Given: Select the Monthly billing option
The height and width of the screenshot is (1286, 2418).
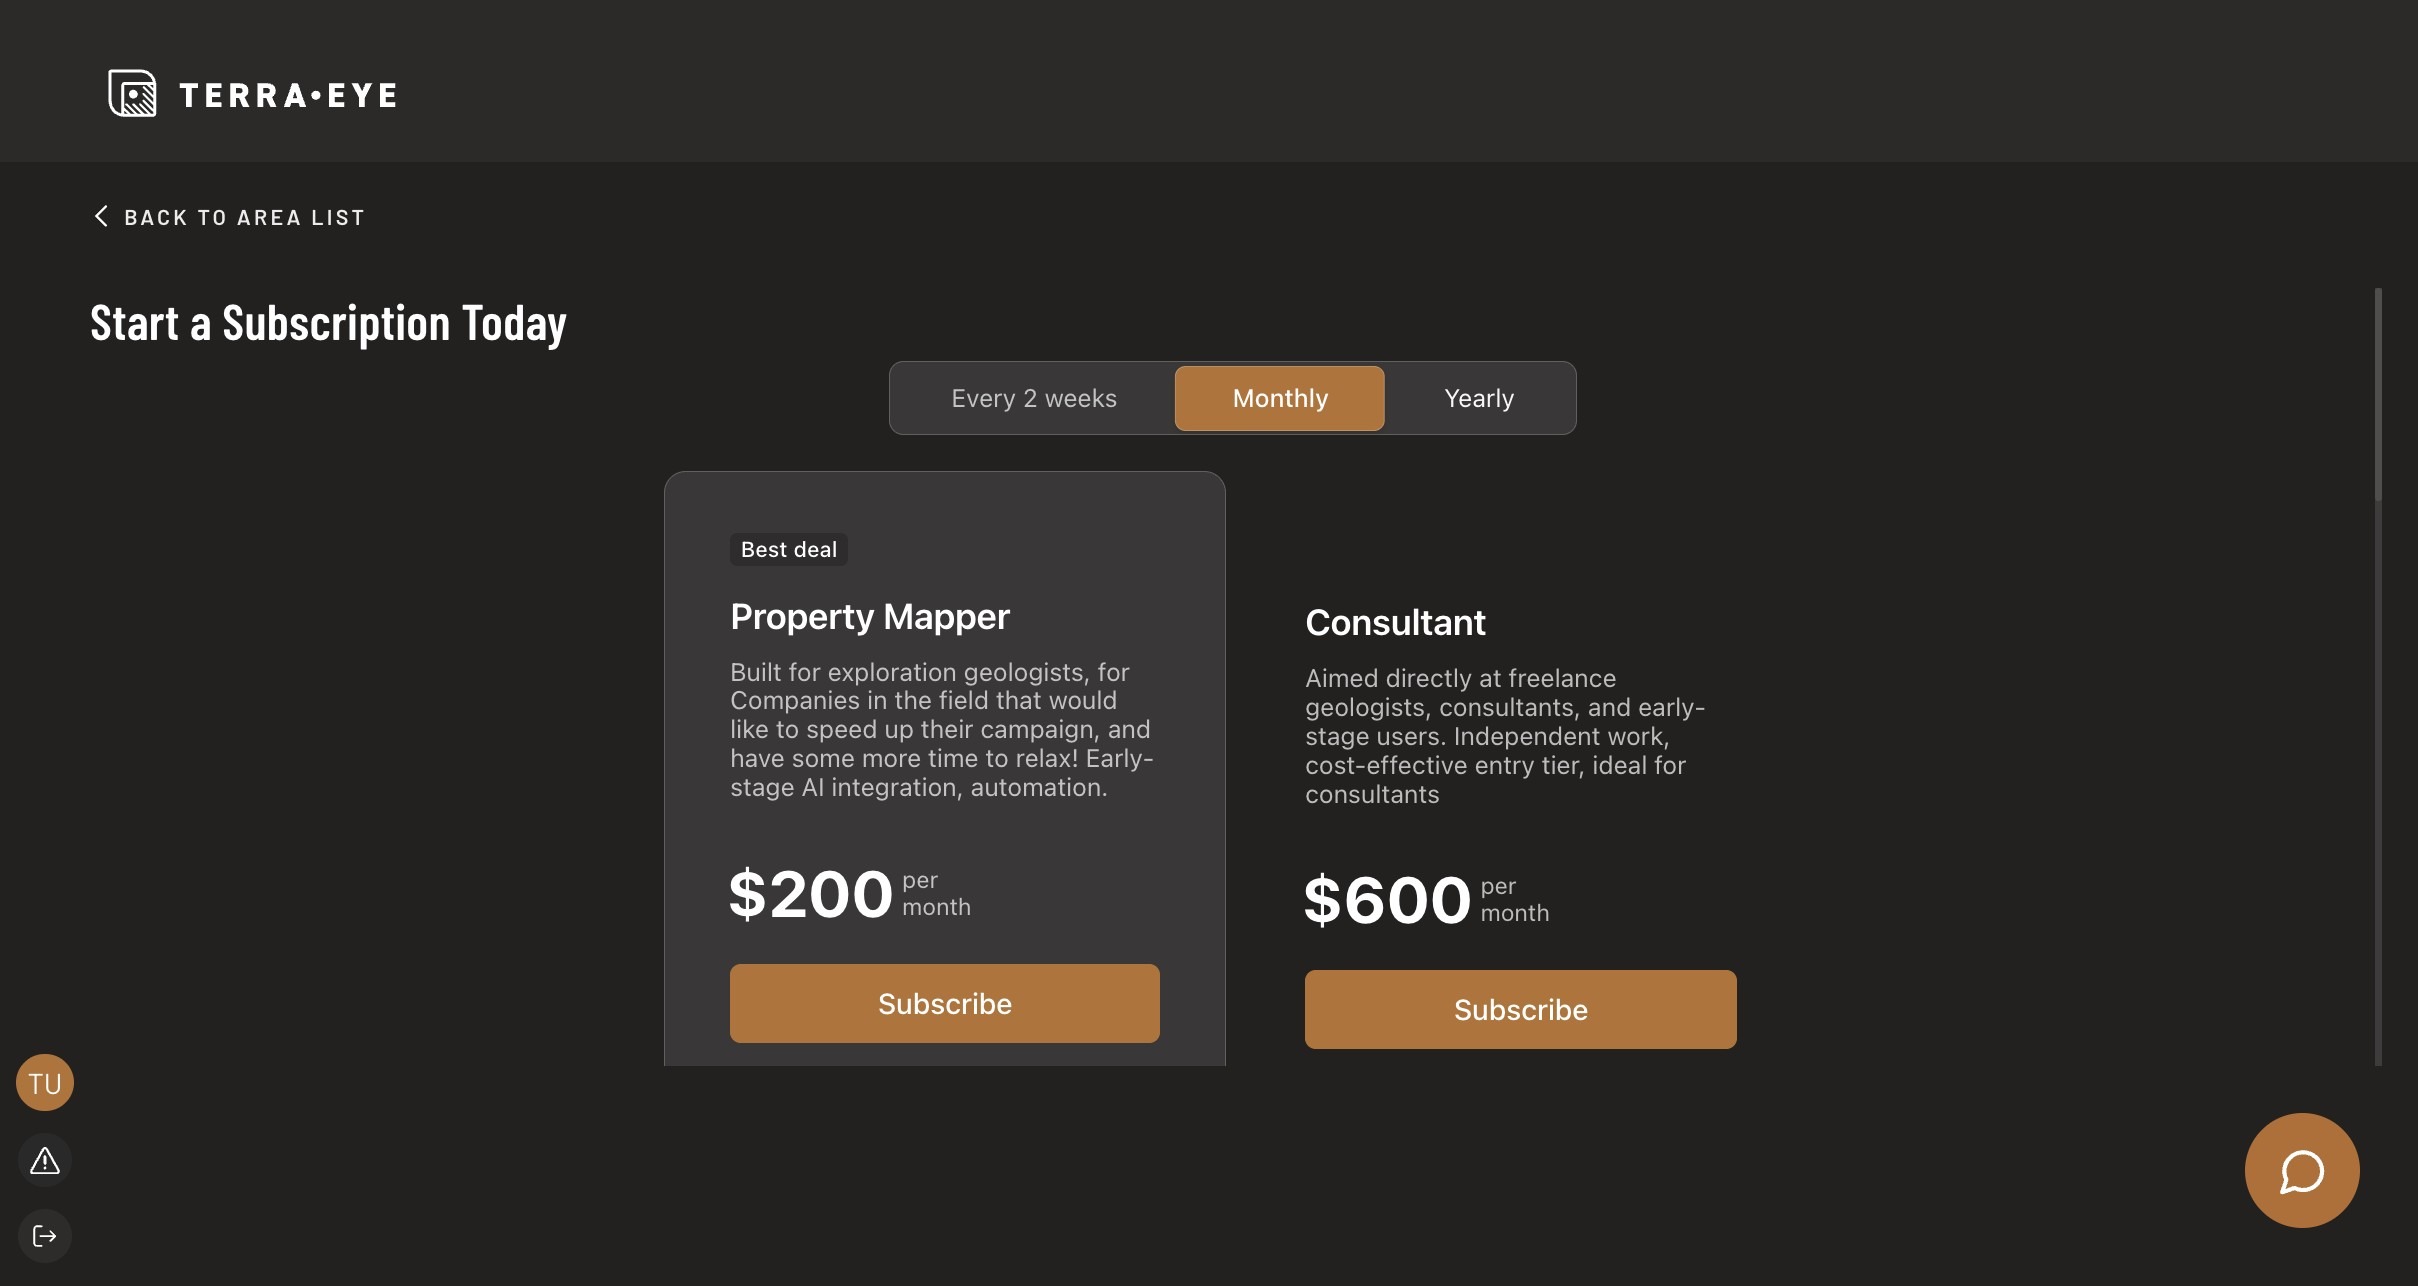Looking at the screenshot, I should (x=1279, y=398).
